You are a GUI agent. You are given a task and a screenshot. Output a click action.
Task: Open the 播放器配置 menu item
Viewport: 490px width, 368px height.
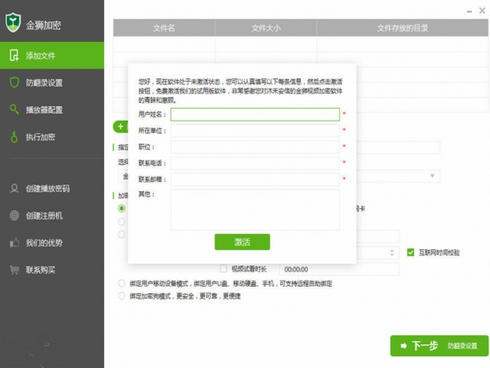(52, 109)
